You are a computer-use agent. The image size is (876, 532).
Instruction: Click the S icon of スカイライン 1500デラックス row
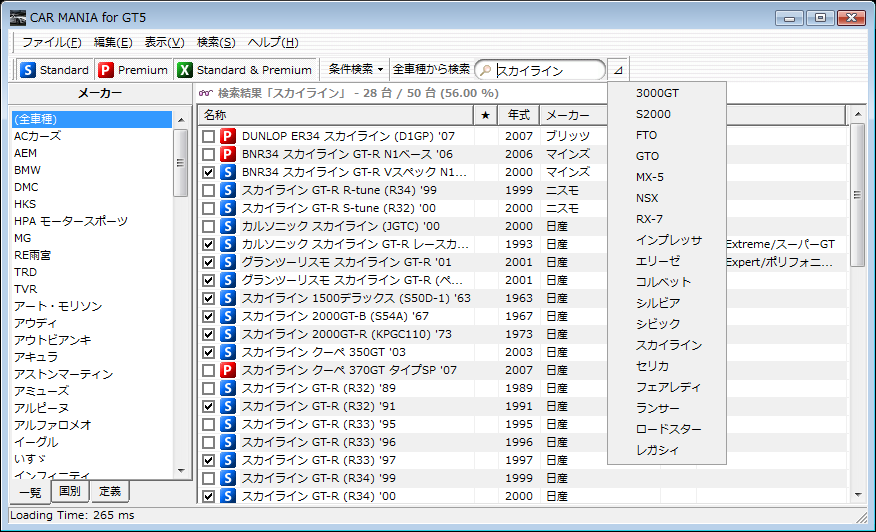click(x=227, y=298)
